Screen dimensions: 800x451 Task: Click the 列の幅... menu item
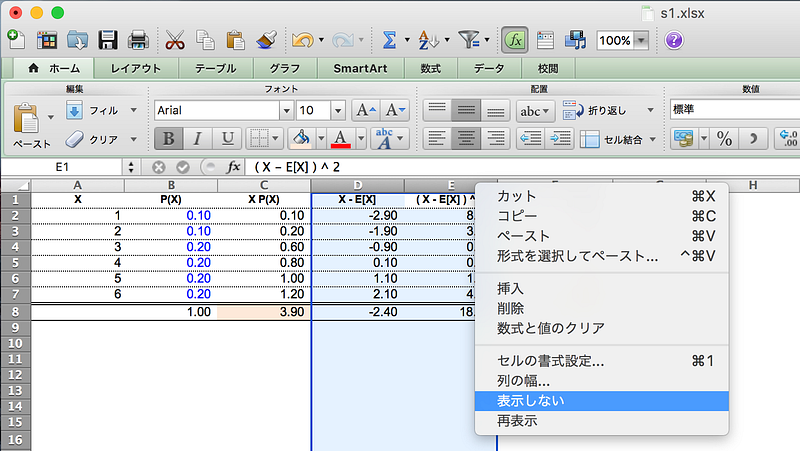(602, 381)
